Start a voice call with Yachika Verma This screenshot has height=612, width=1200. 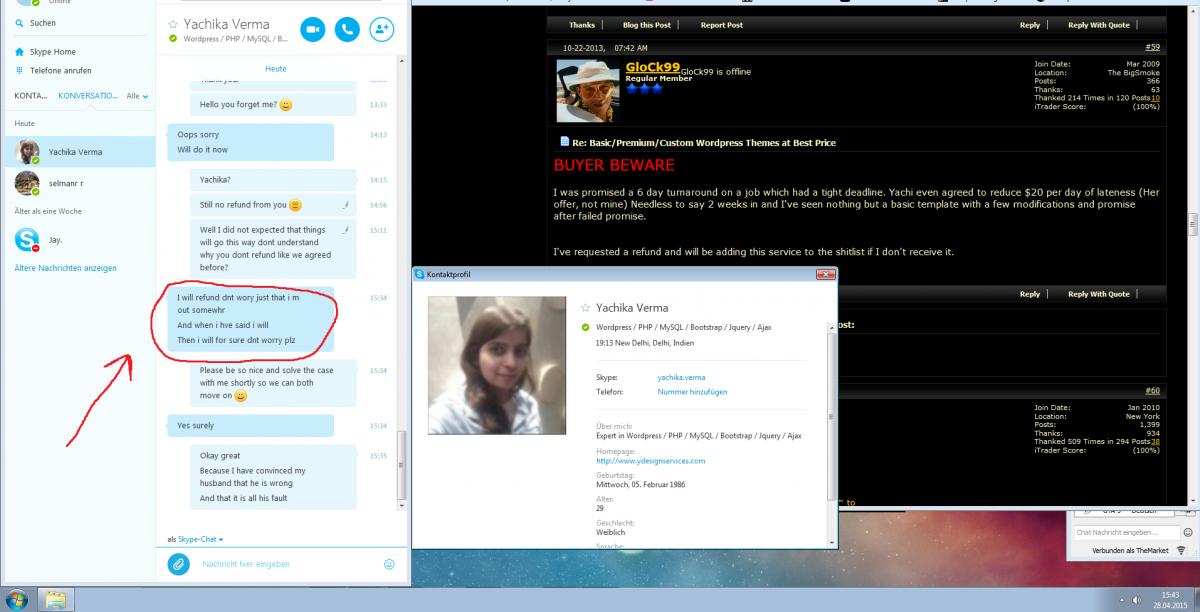[x=347, y=30]
